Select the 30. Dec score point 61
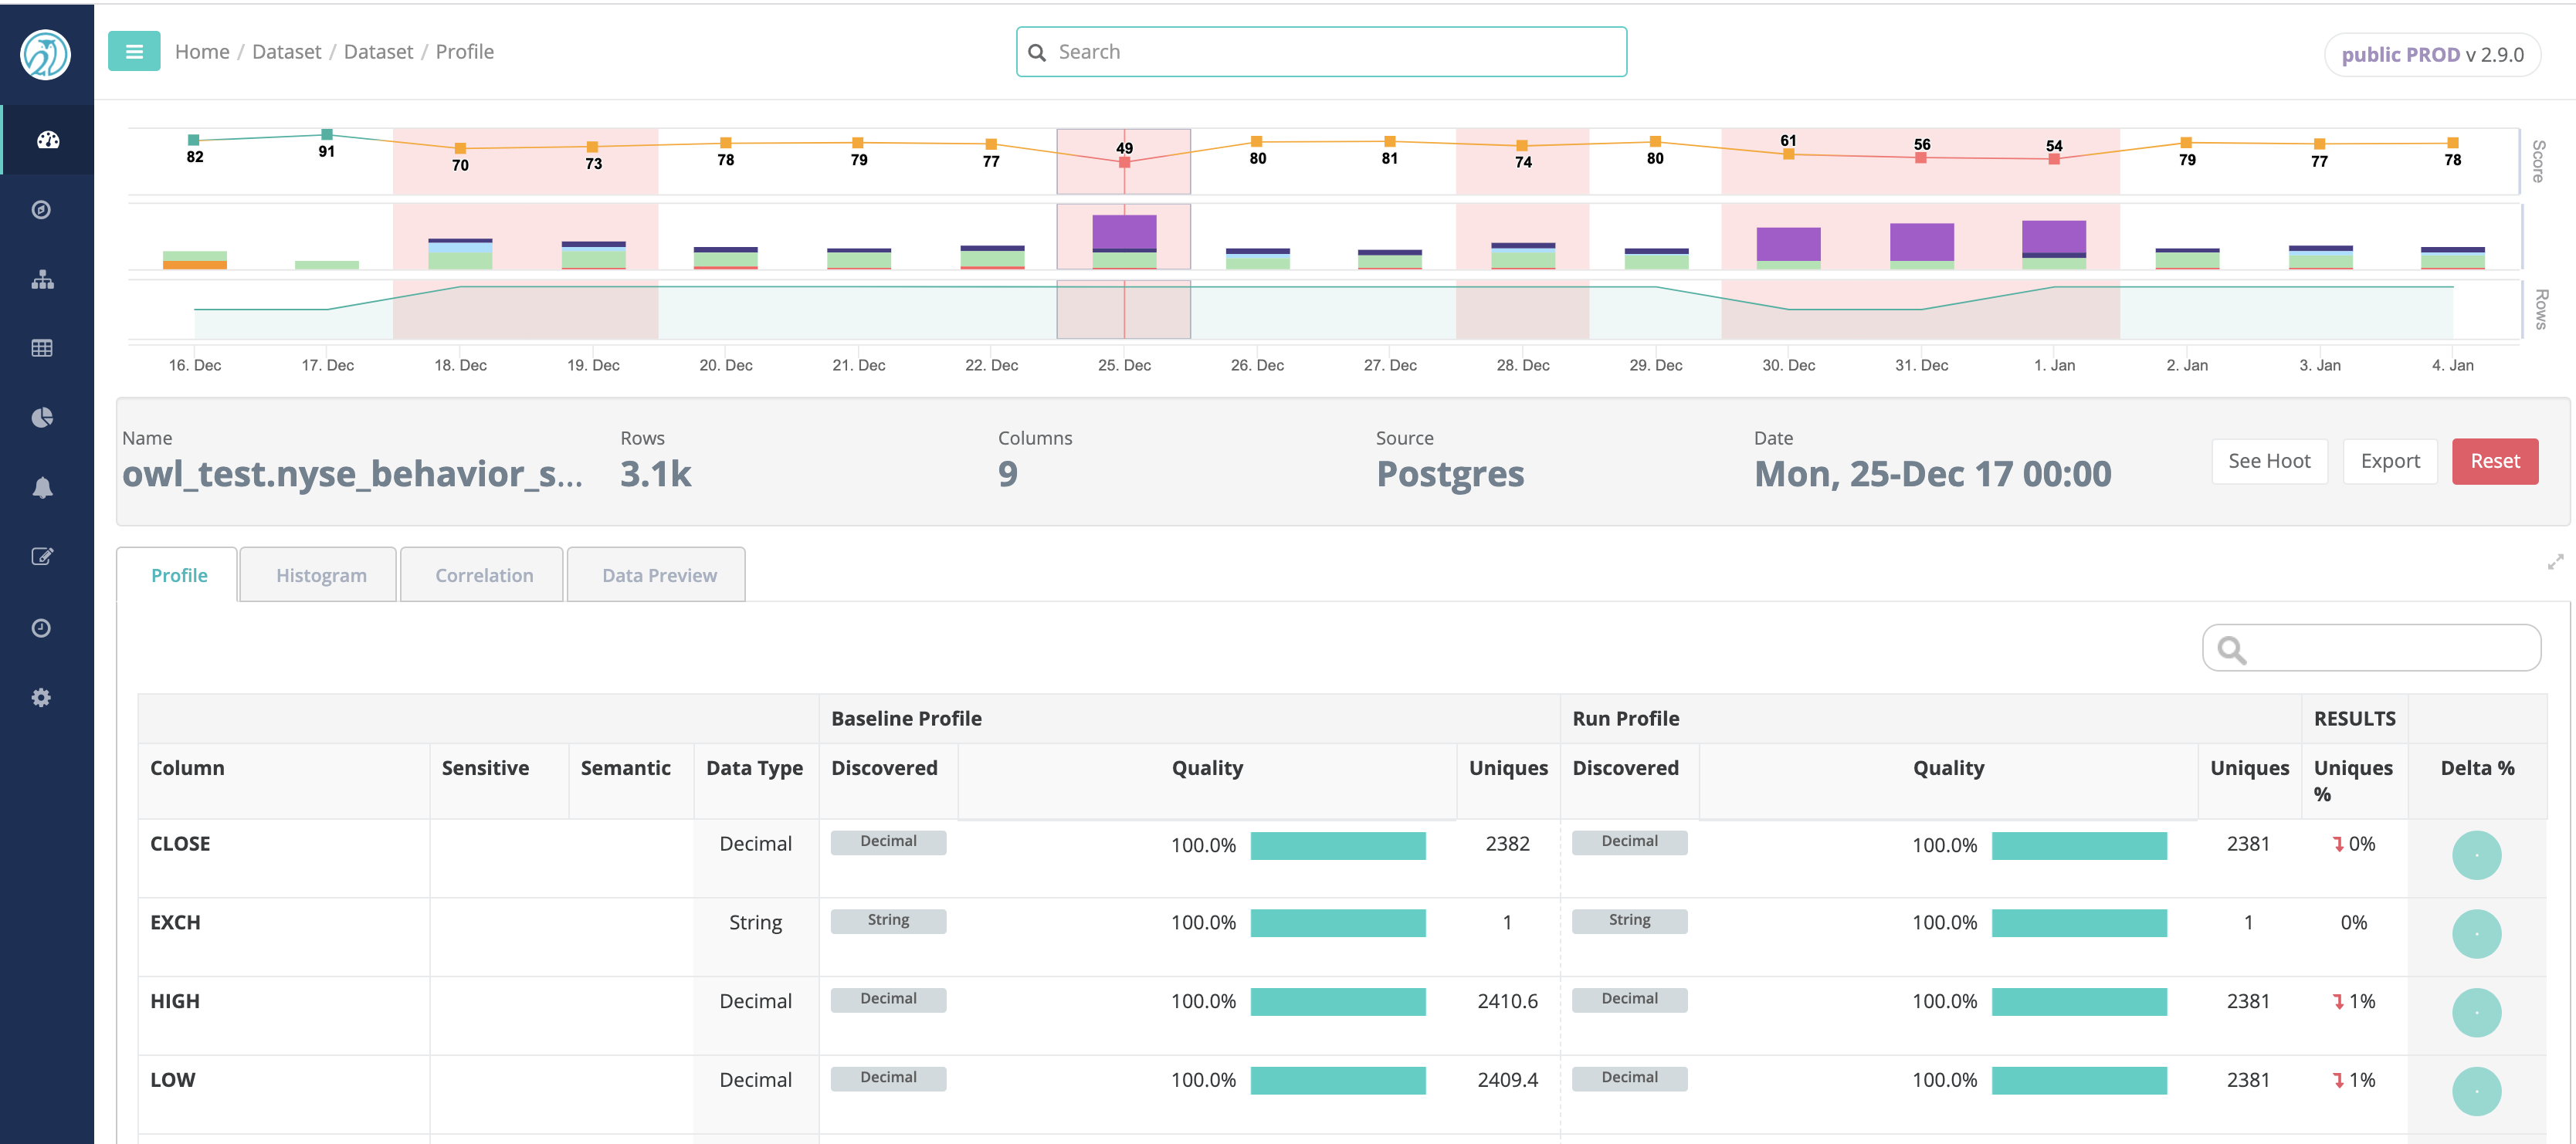The image size is (2576, 1144). click(1788, 154)
